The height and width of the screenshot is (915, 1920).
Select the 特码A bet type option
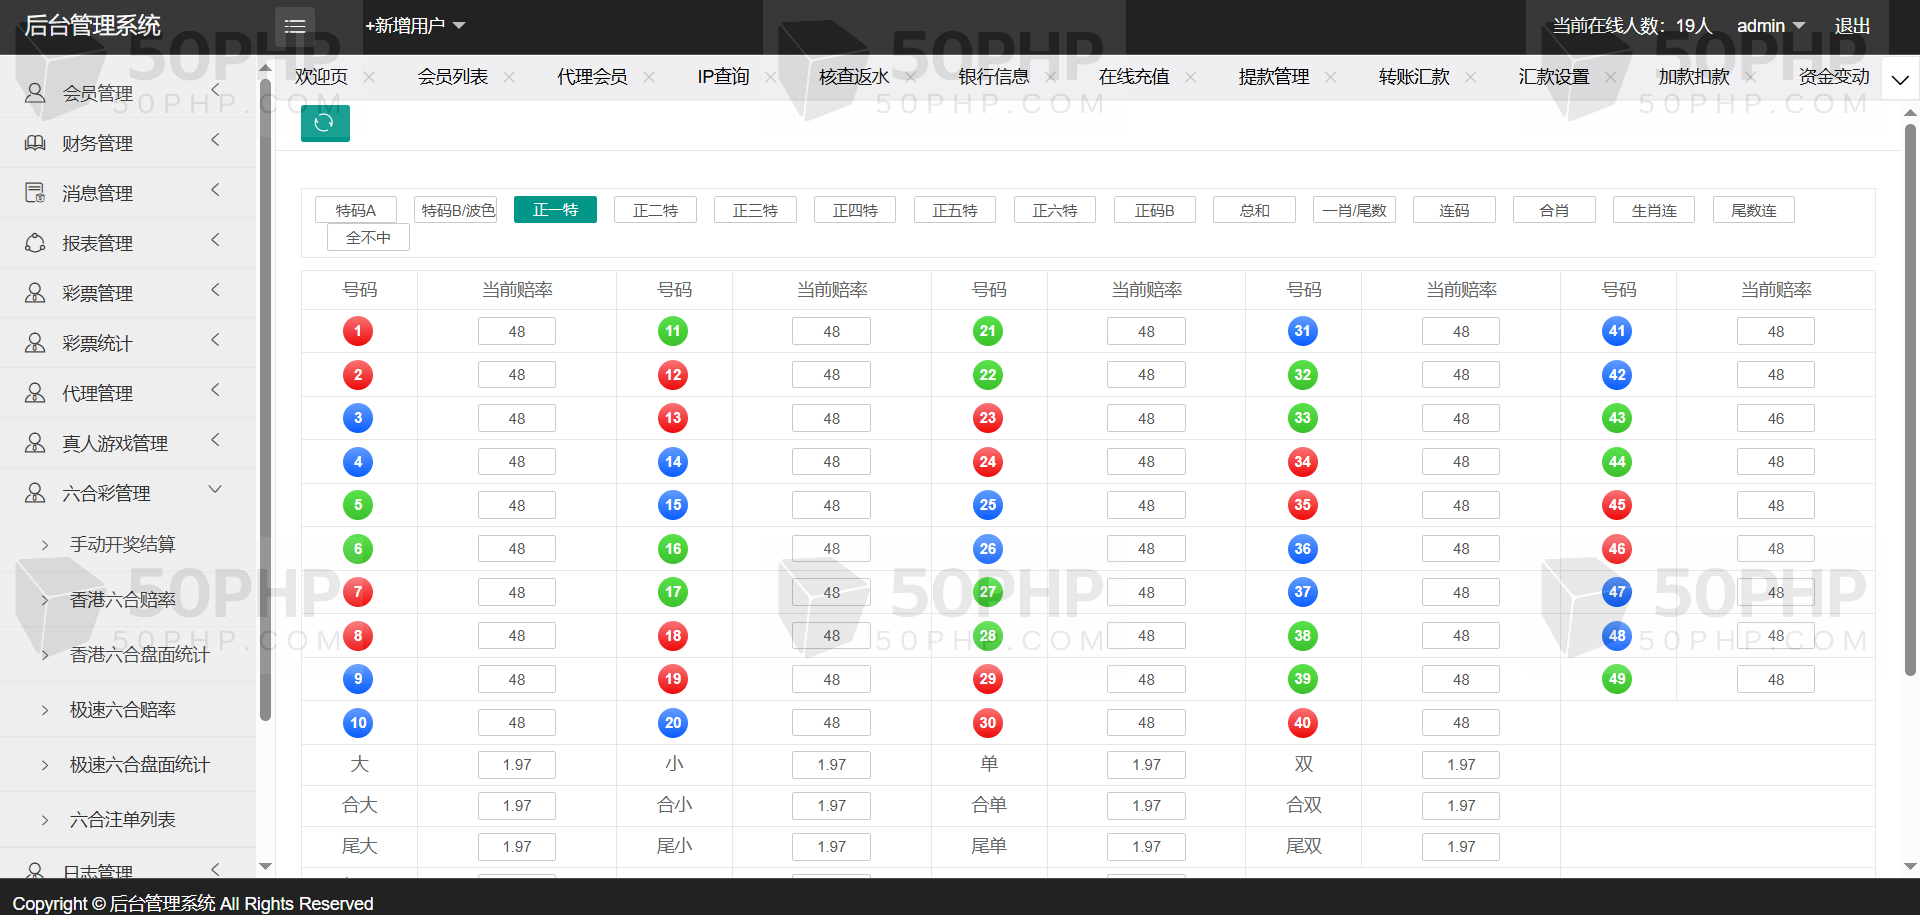point(356,210)
